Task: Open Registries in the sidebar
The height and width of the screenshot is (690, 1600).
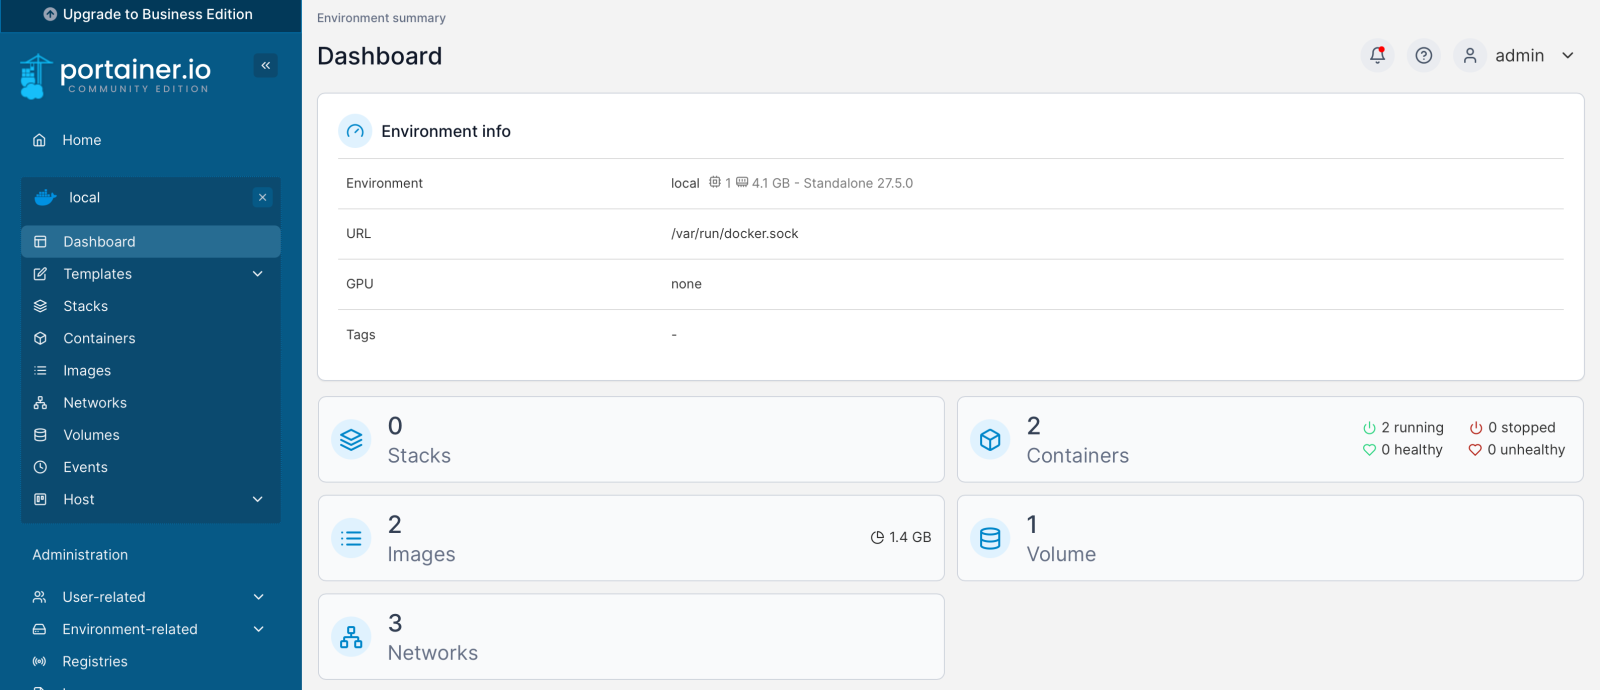Action: pos(94,661)
